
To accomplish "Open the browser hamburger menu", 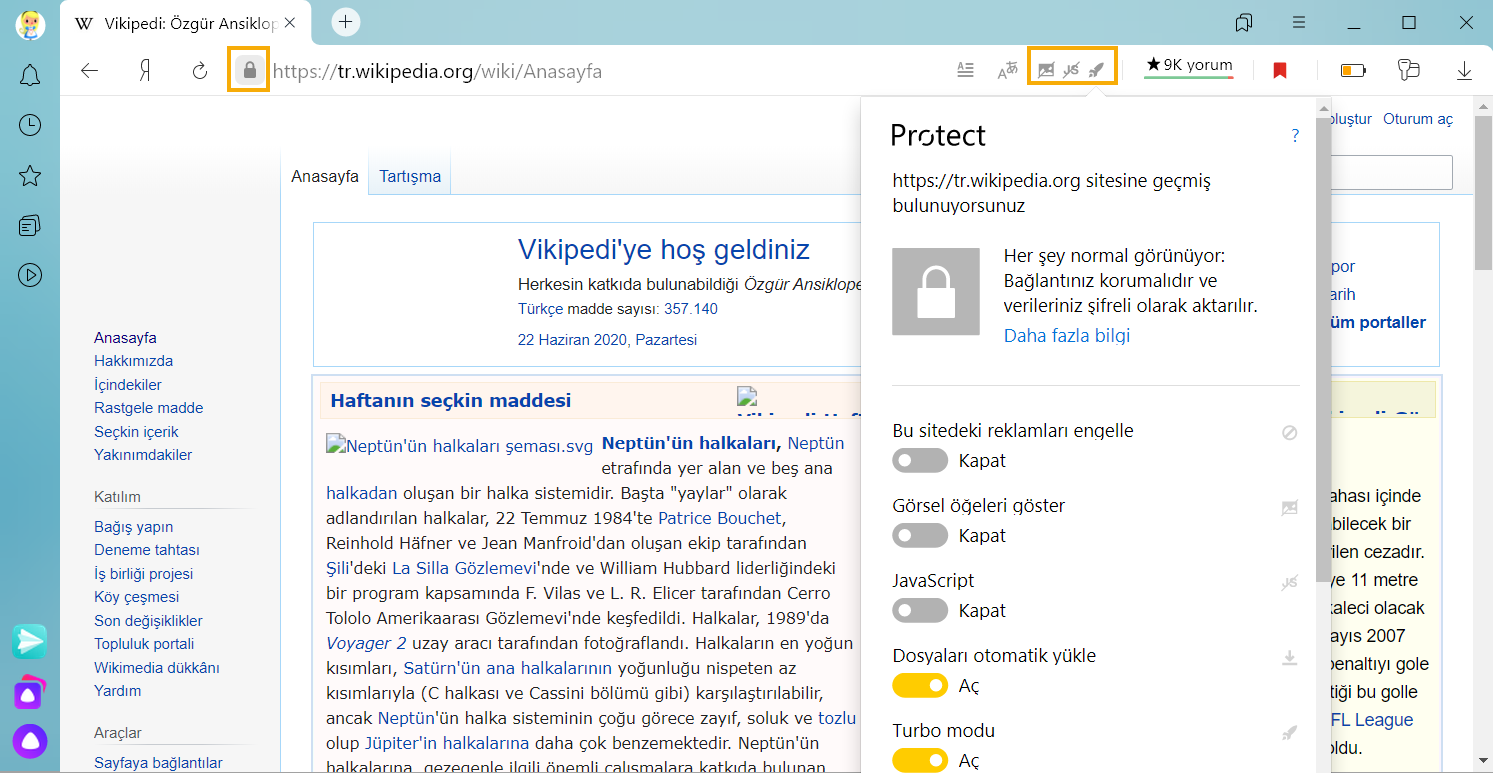I will tap(1299, 22).
